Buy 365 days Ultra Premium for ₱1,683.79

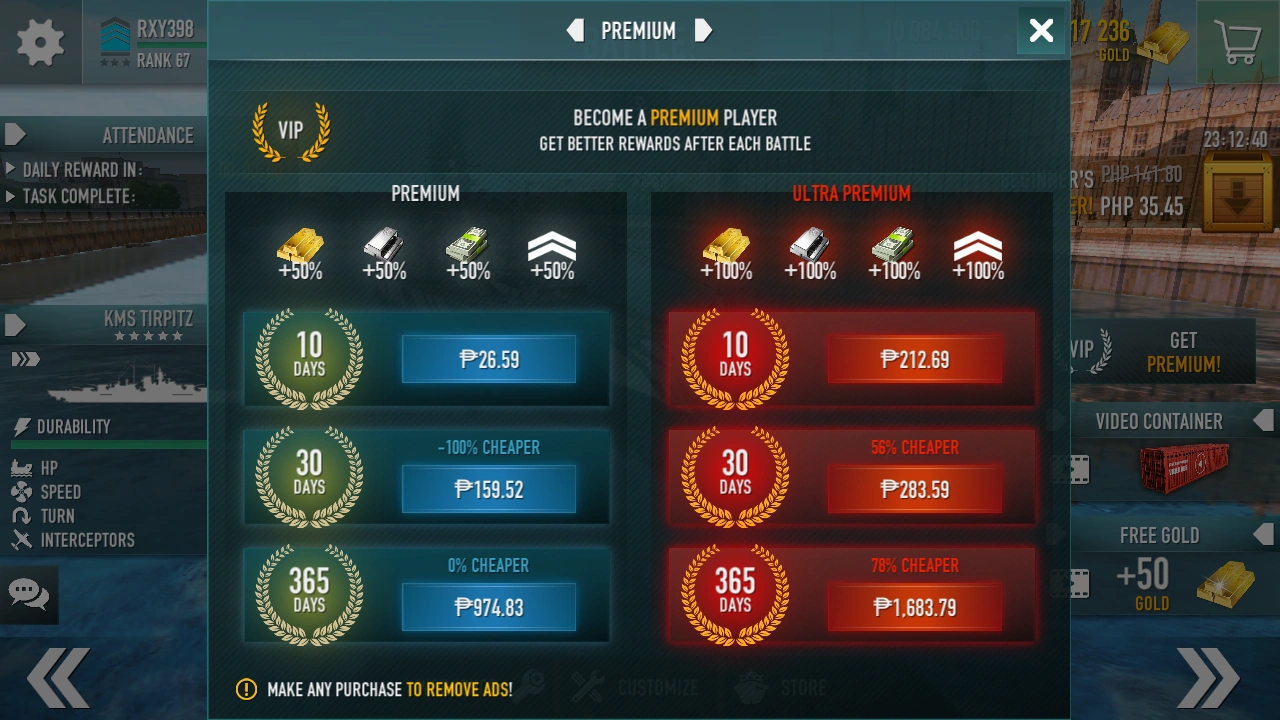(915, 607)
